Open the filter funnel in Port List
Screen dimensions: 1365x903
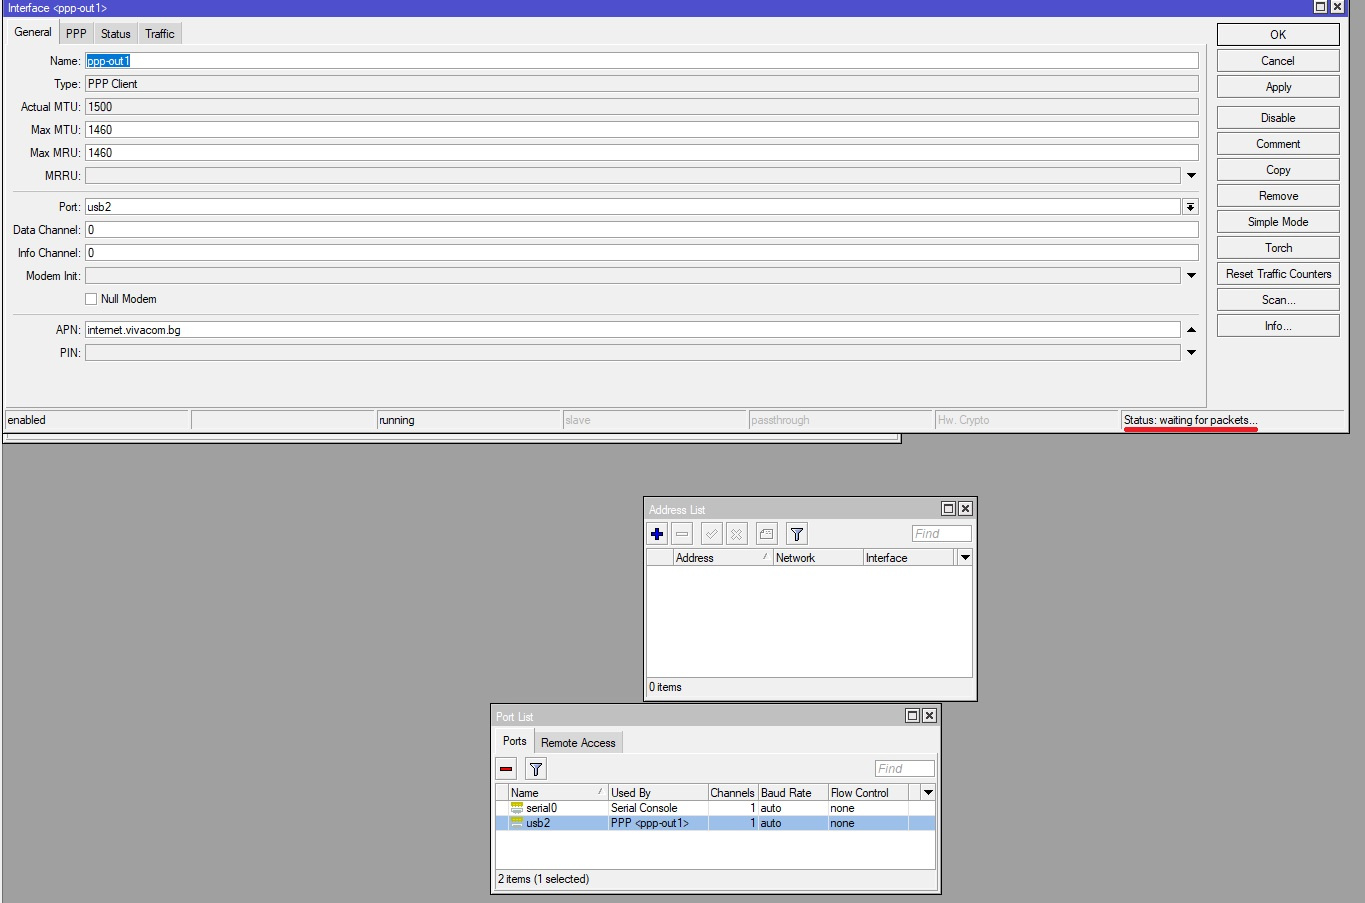[536, 769]
